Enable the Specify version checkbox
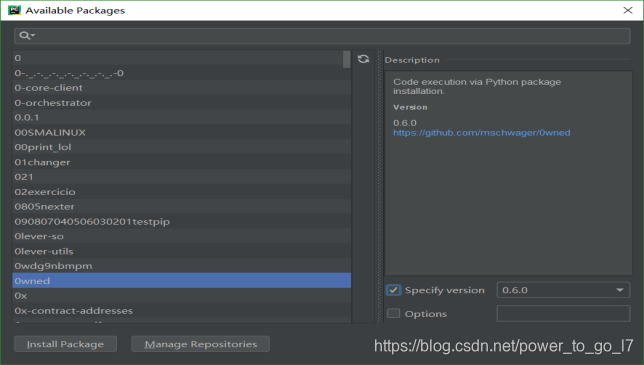644x365 pixels. (x=393, y=290)
